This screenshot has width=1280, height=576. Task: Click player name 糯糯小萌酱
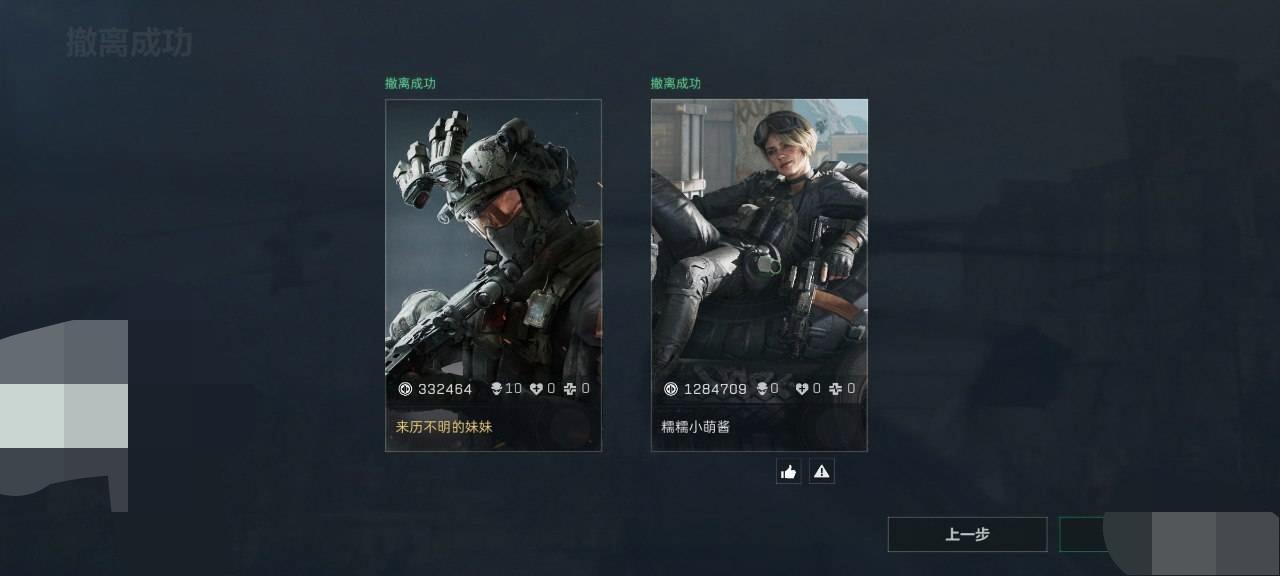pyautogui.click(x=695, y=427)
